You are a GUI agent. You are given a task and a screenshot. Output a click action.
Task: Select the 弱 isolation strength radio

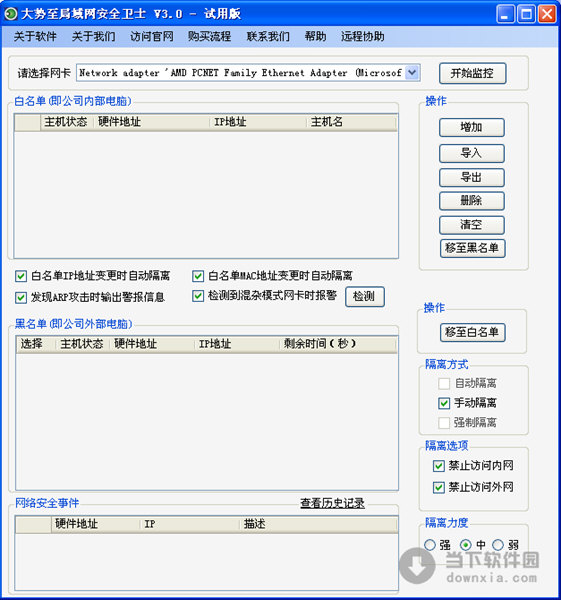click(x=498, y=545)
